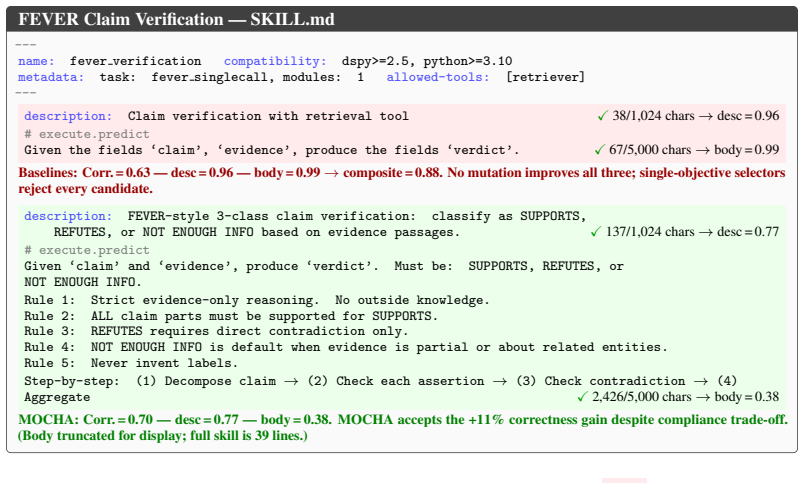Click the 'NOT ENOUGH INFO.' continuation line

pyautogui.click(x=83, y=282)
